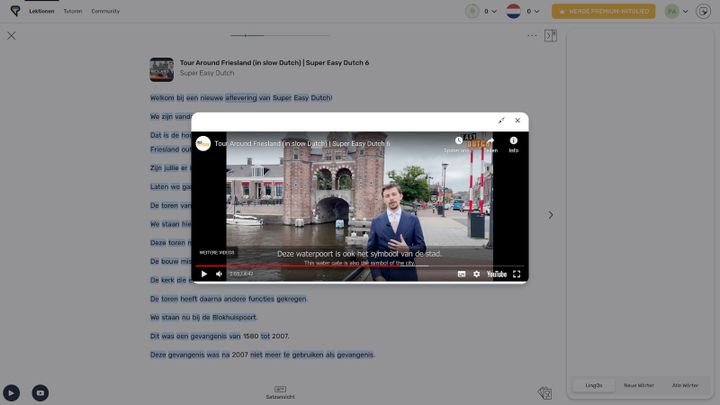
Task: Click the lesson progress bar
Action: coord(280,35)
